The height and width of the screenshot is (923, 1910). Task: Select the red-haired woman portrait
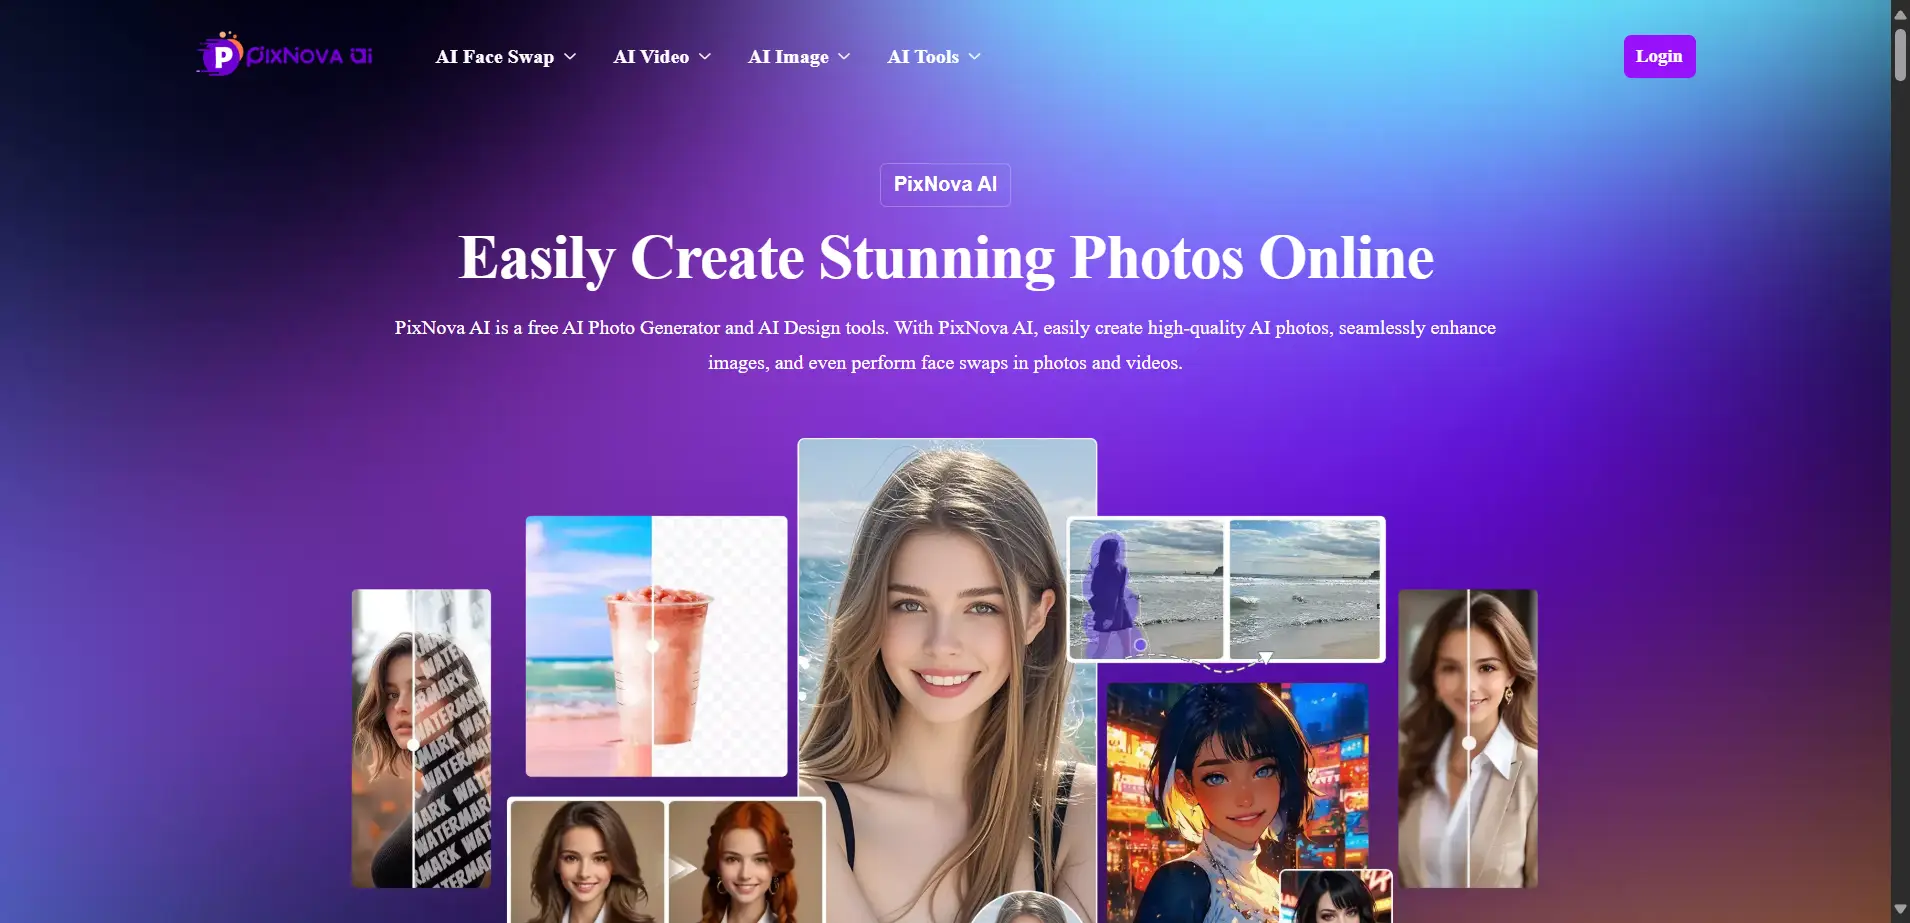tap(745, 862)
